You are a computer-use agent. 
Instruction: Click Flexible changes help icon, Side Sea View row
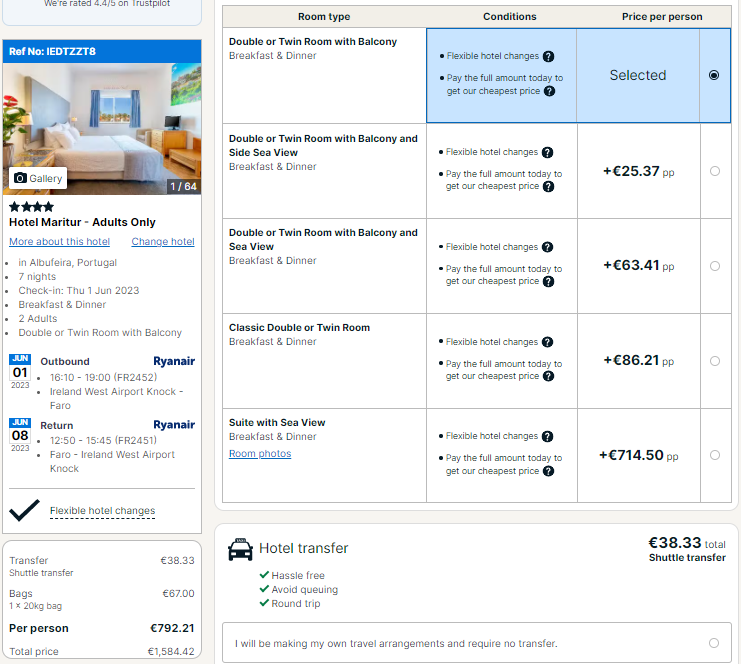[x=547, y=152]
